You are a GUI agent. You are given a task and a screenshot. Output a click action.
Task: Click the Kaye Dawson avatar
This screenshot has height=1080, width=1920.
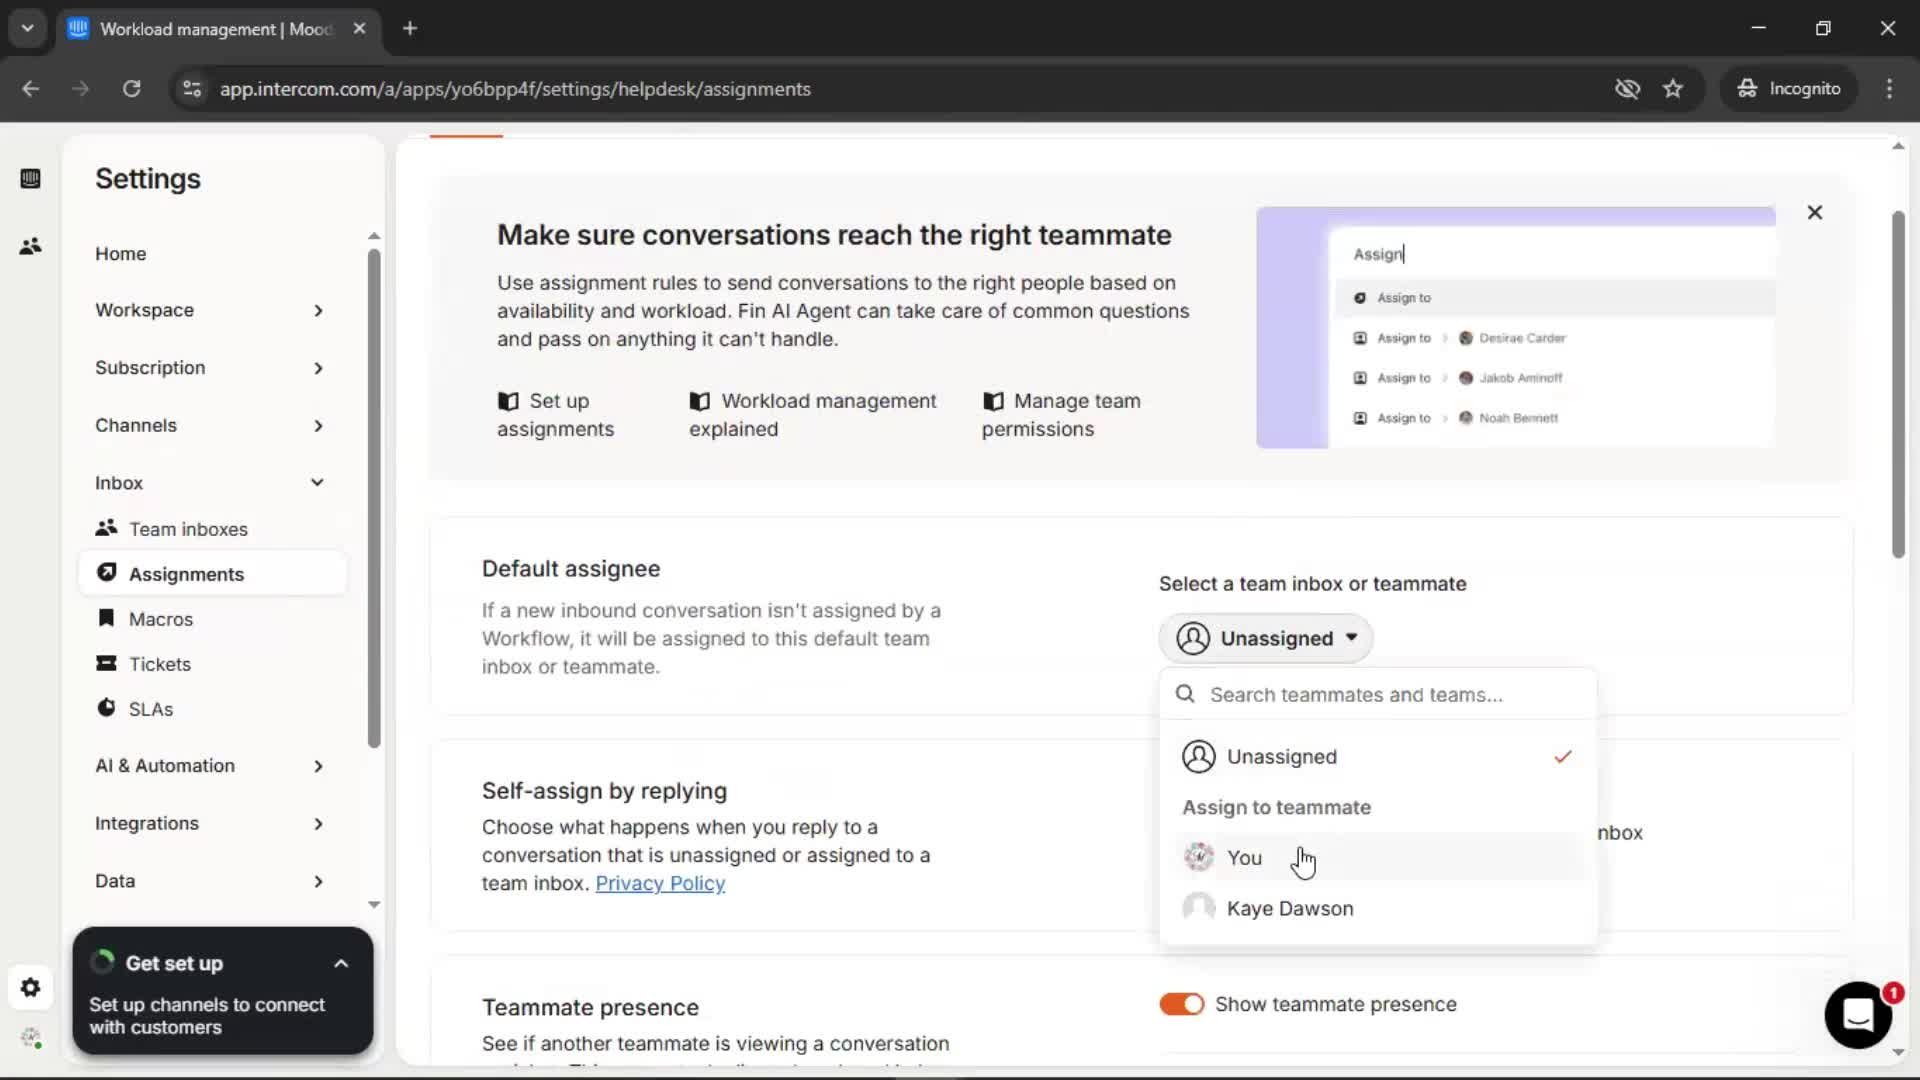pyautogui.click(x=1199, y=908)
